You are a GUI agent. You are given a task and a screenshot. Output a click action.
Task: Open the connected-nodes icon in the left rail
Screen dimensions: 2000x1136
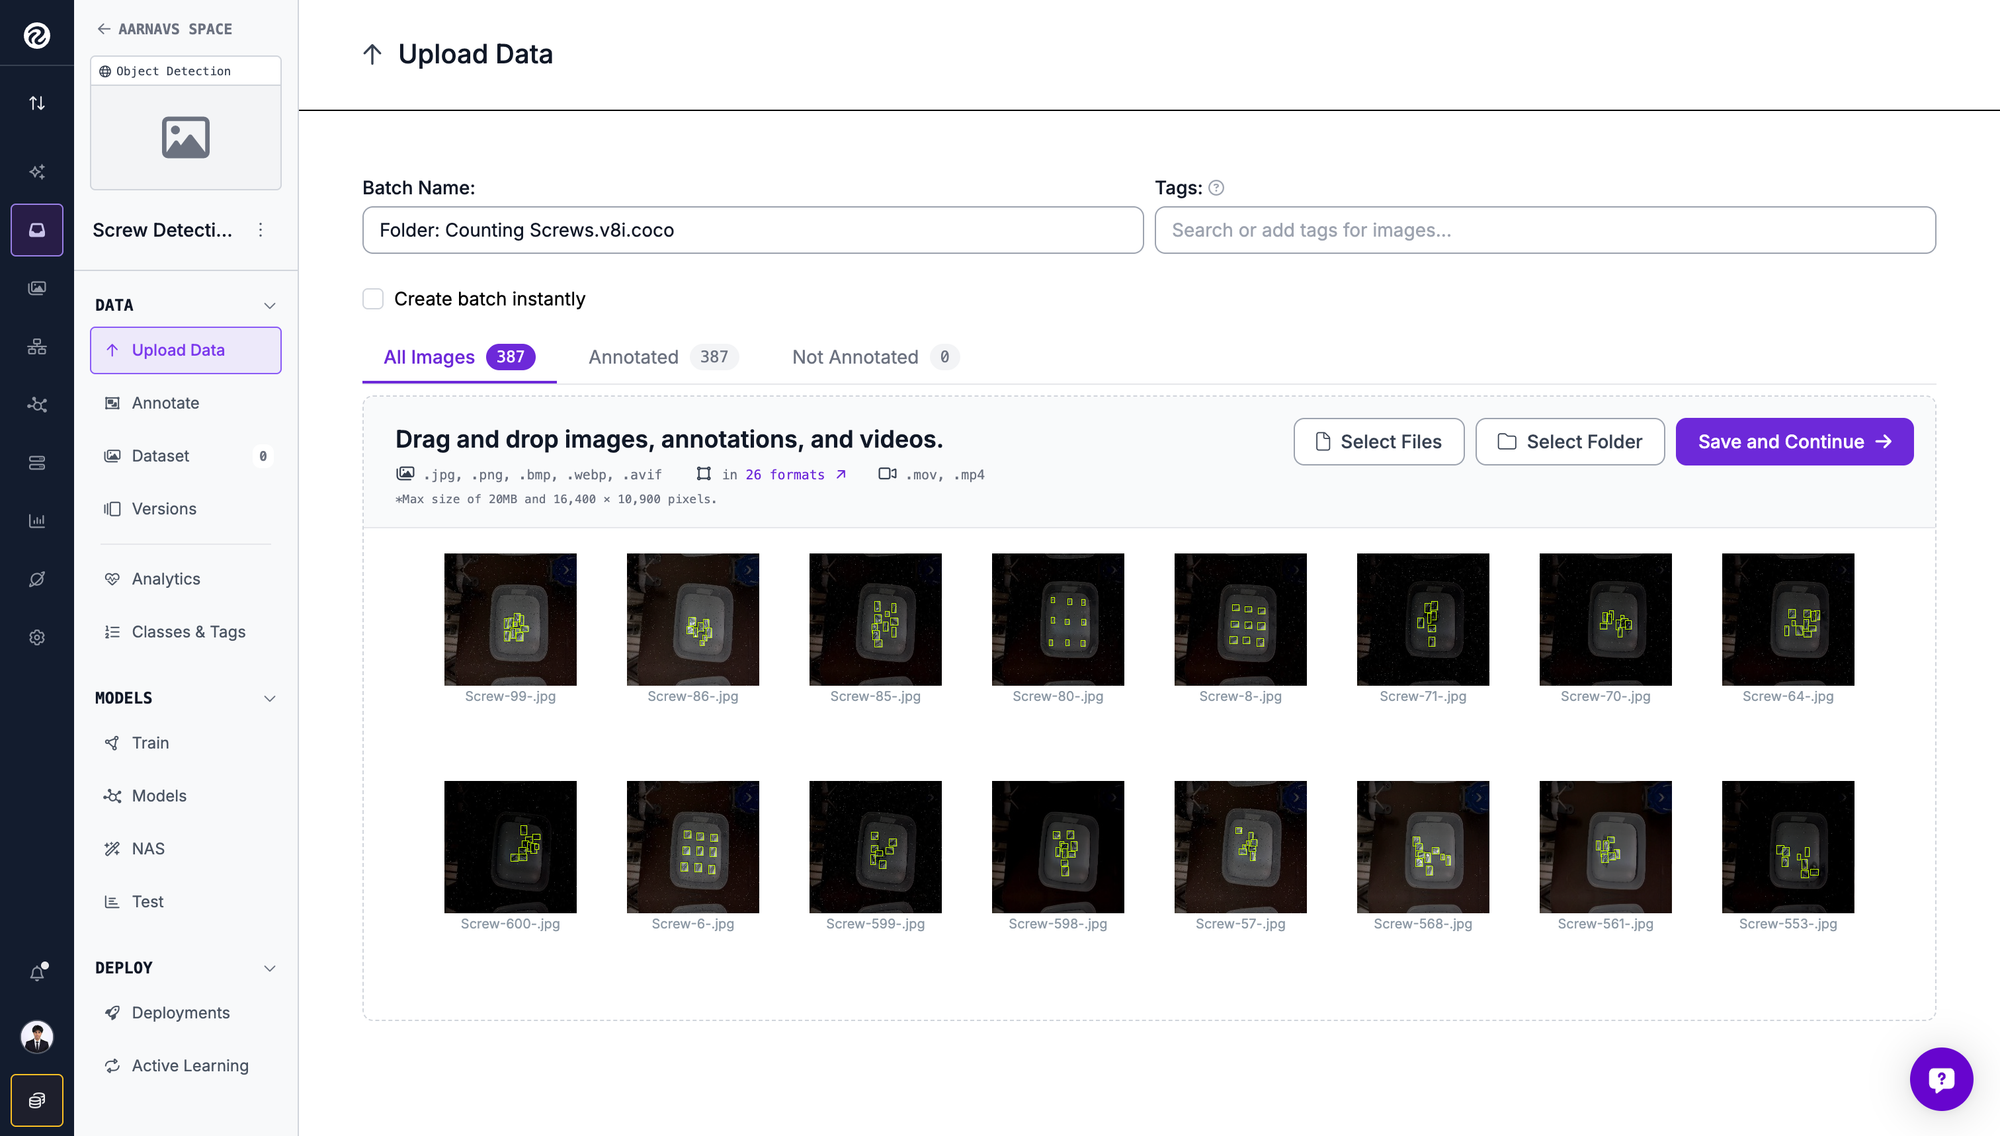(37, 405)
